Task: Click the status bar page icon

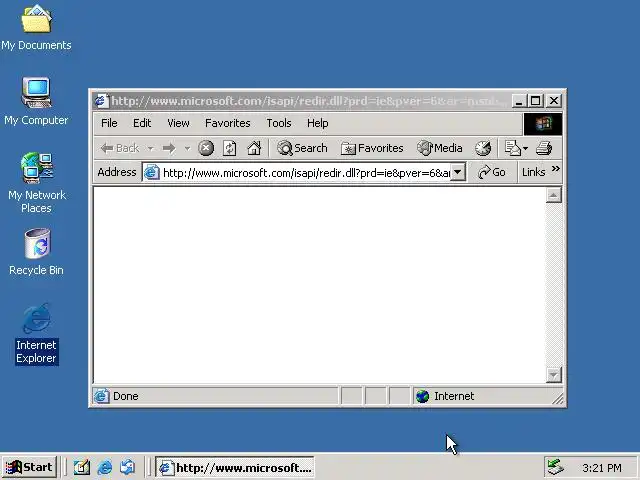Action: 101,396
